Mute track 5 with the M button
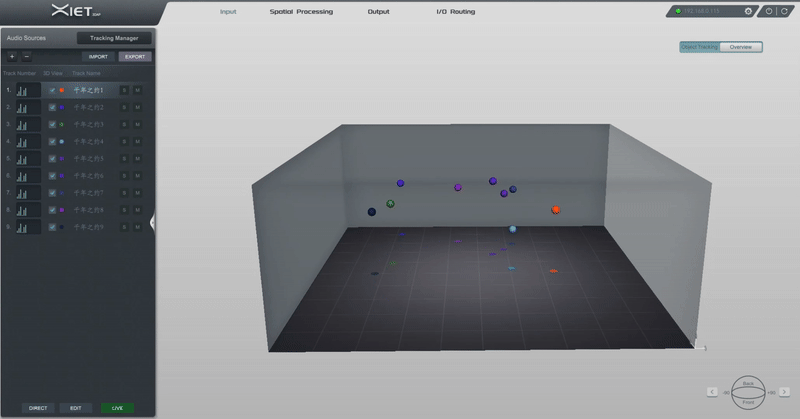This screenshot has width=800, height=419. (137, 159)
